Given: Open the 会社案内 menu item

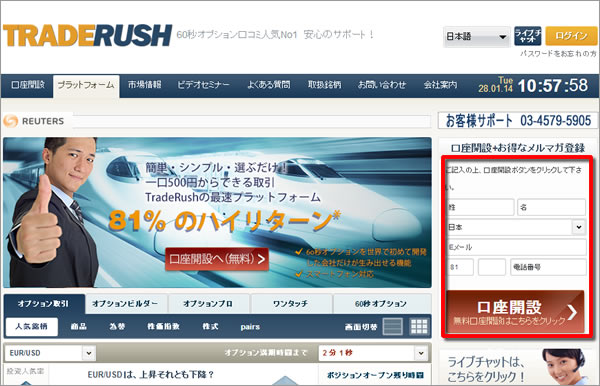Looking at the screenshot, I should pyautogui.click(x=440, y=85).
